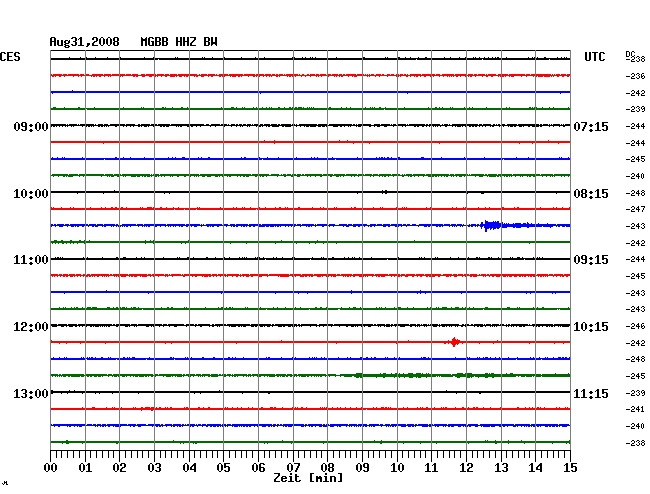Image resolution: width=650 pixels, height=494 pixels.
Task: Click the 10:00 local time label
Action: 31,194
